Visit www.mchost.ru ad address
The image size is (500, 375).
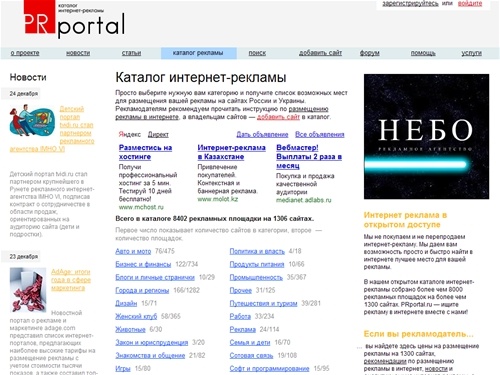141,207
